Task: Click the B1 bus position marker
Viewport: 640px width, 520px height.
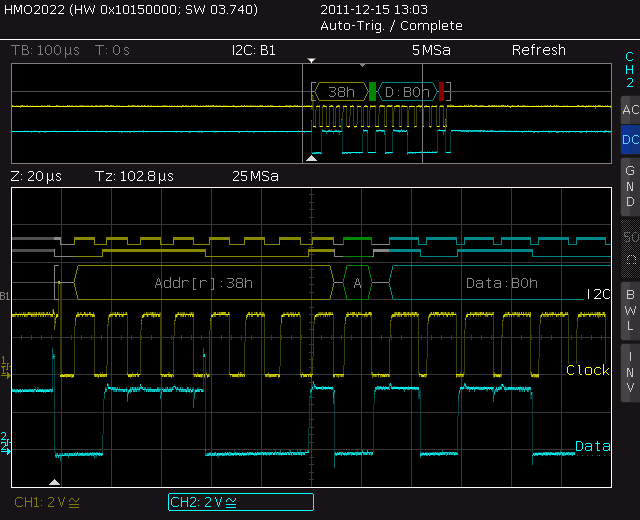Action: 4,296
